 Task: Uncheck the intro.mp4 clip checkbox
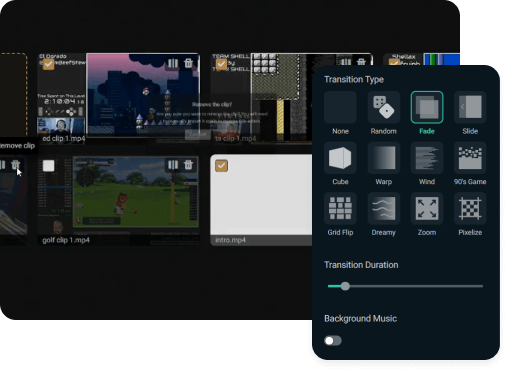[x=221, y=166]
